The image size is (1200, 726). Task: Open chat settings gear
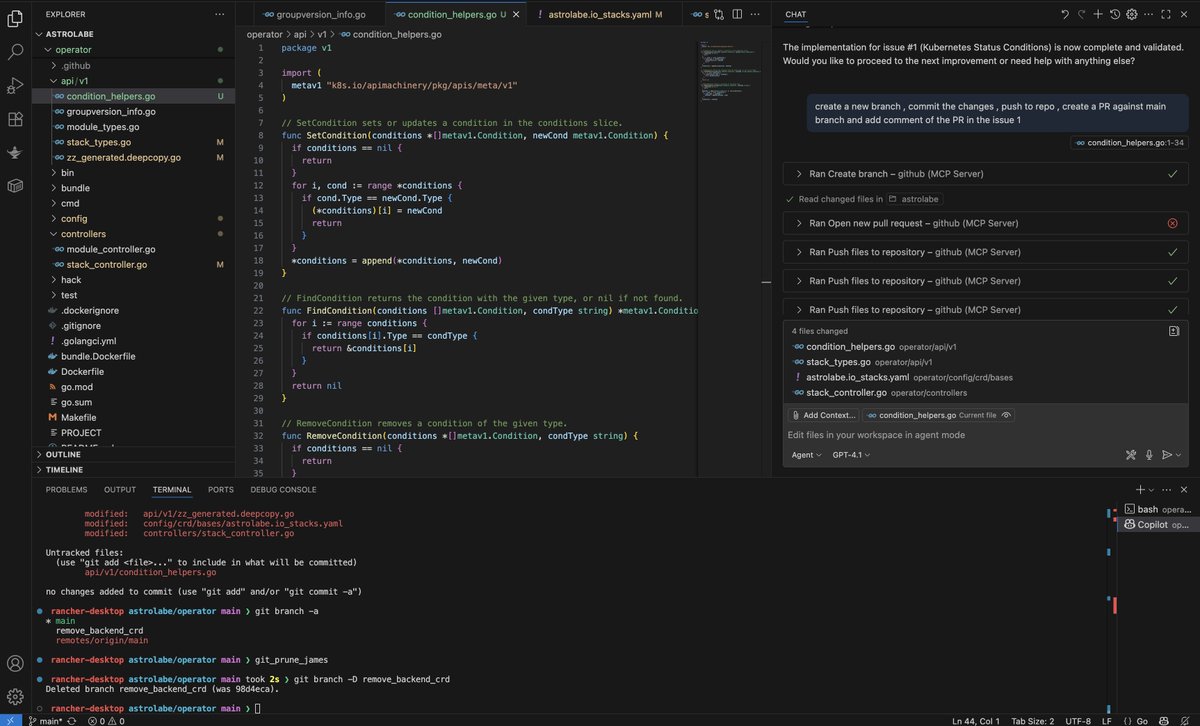point(1132,14)
